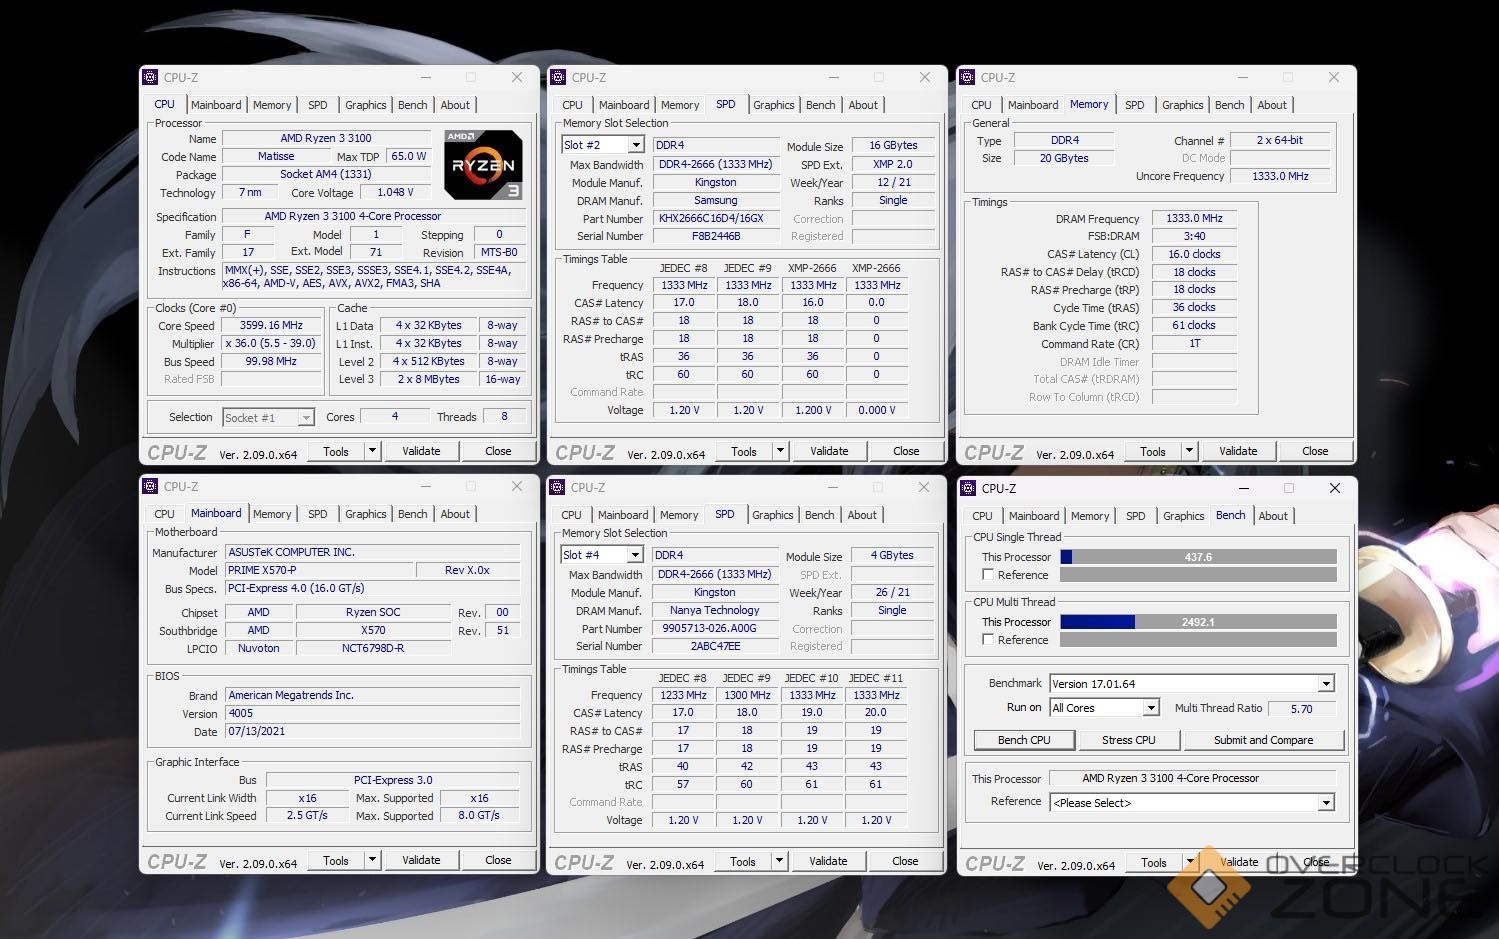This screenshot has width=1499, height=939.
Task: Click Validate in the Slot #2 SPD window
Action: click(829, 451)
